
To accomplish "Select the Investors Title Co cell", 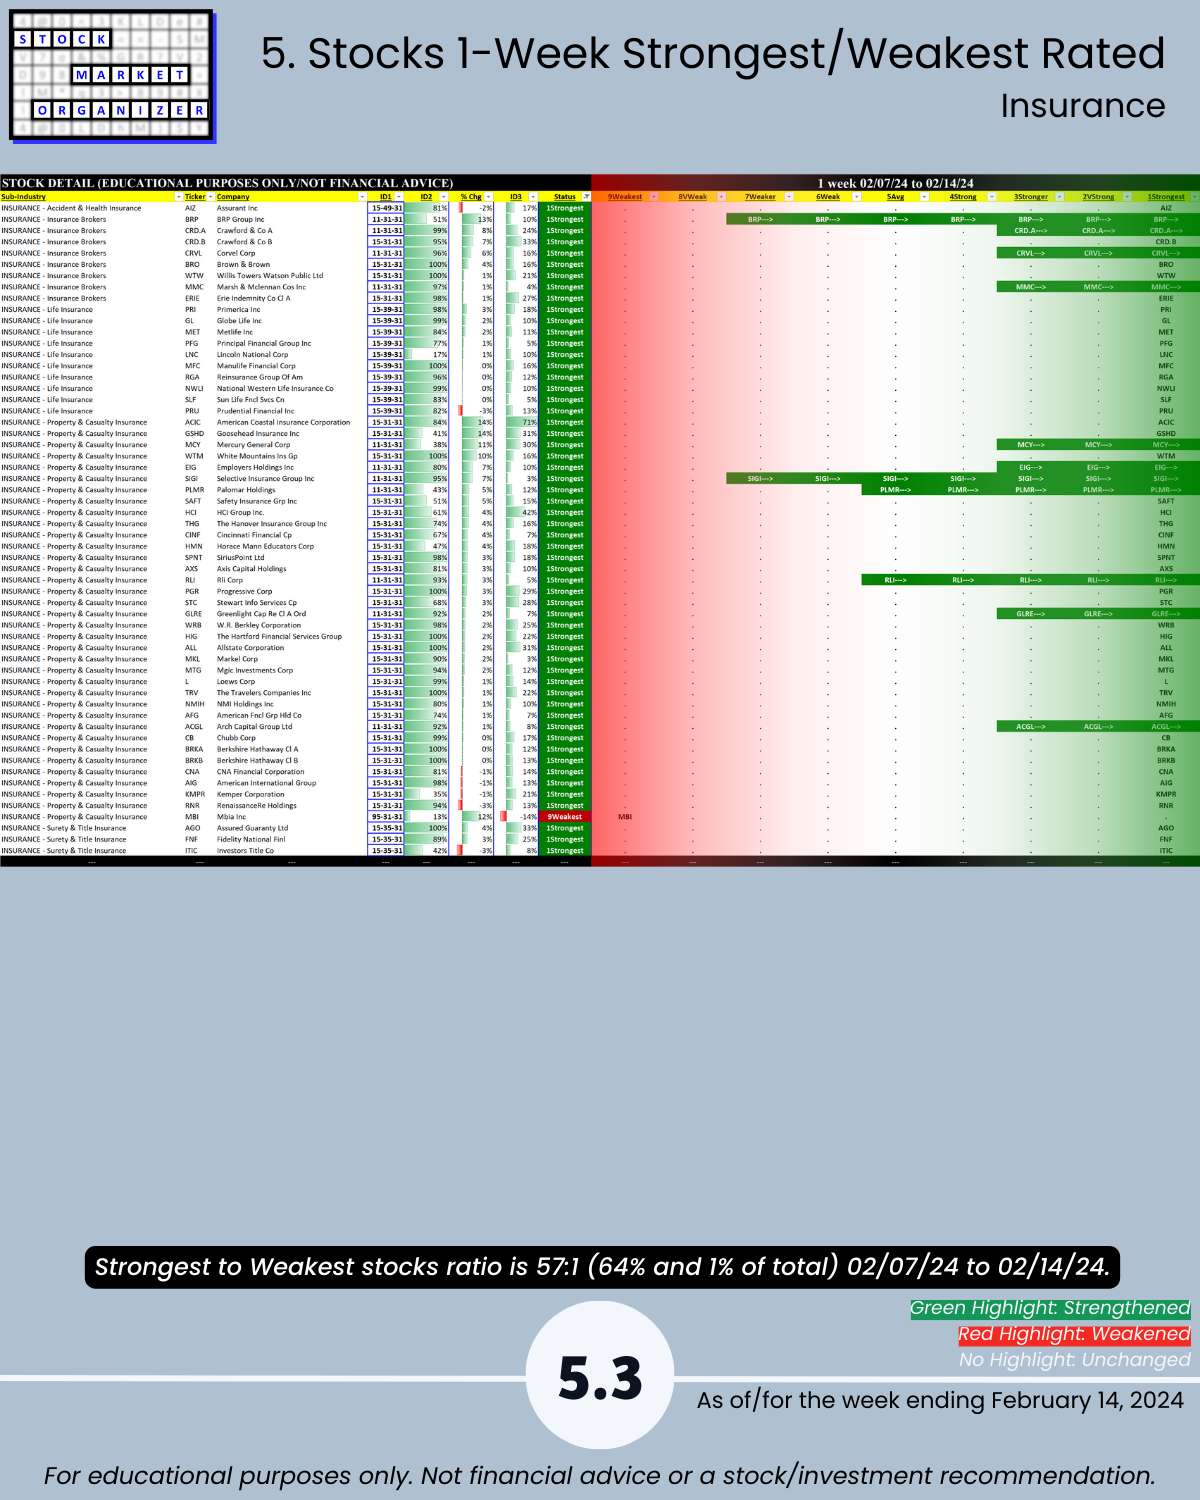I will click(x=291, y=851).
